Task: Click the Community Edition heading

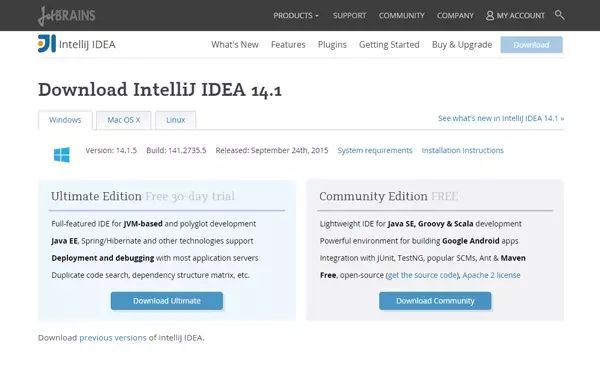Action: click(373, 196)
